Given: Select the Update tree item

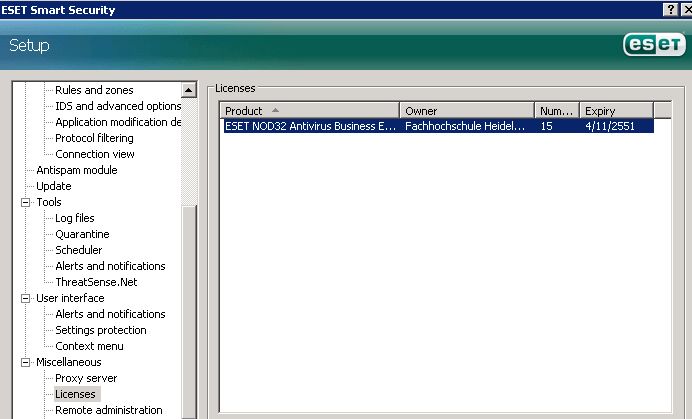Looking at the screenshot, I should click(53, 186).
